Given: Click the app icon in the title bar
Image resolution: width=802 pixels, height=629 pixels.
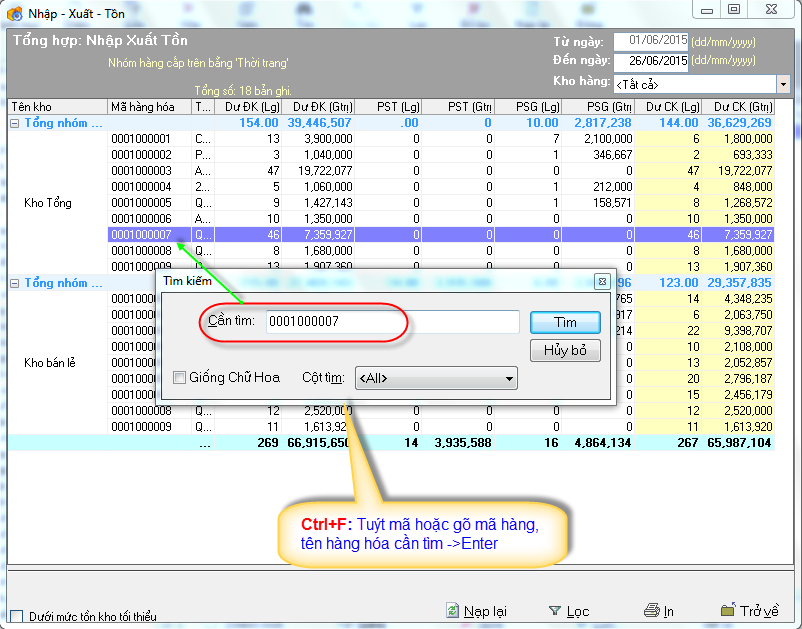Looking at the screenshot, I should [x=14, y=12].
